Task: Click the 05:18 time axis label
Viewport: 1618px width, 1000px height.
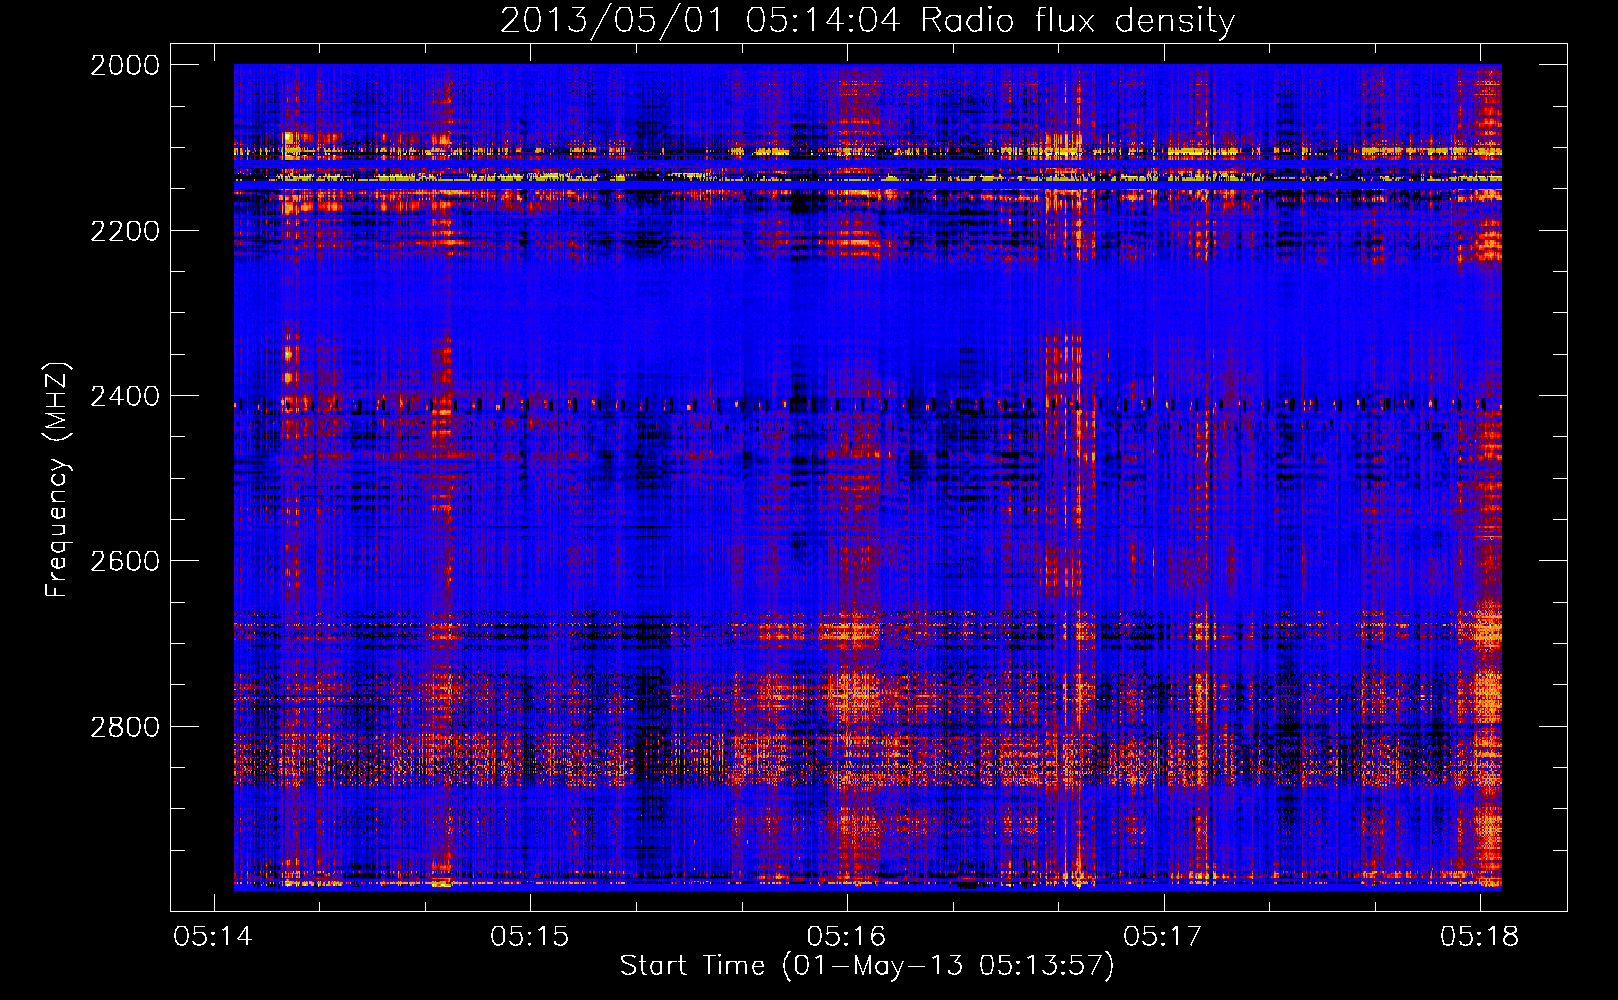Action: point(1480,937)
